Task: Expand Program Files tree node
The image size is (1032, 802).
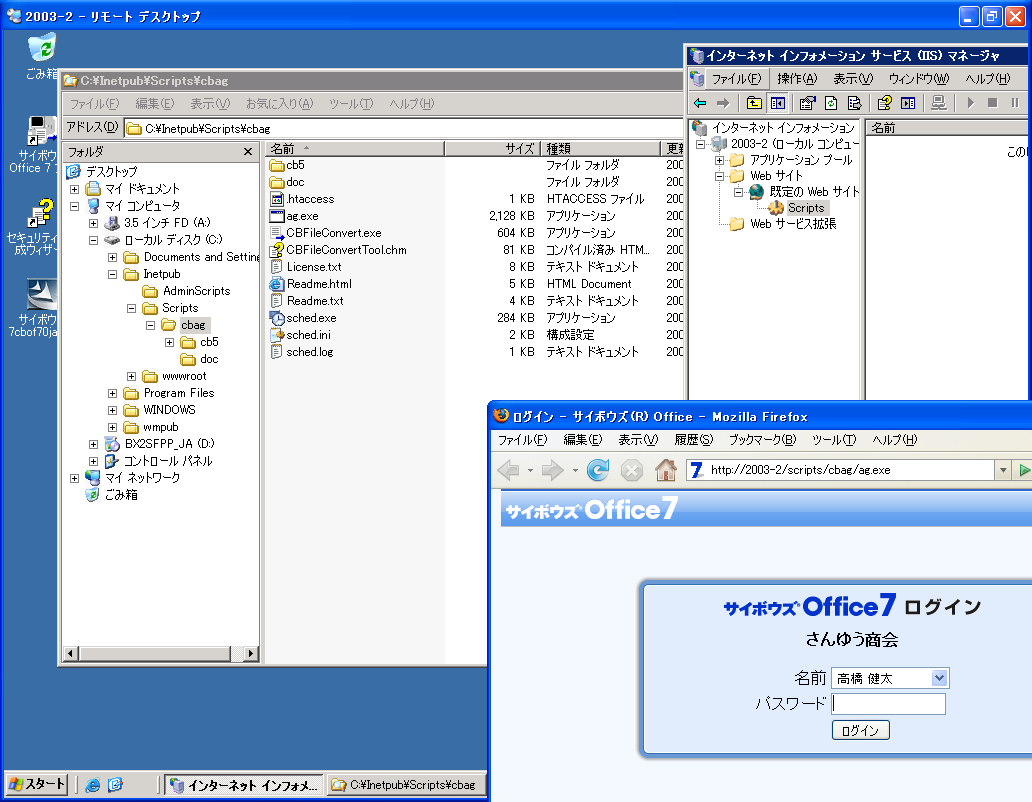Action: pyautogui.click(x=113, y=393)
